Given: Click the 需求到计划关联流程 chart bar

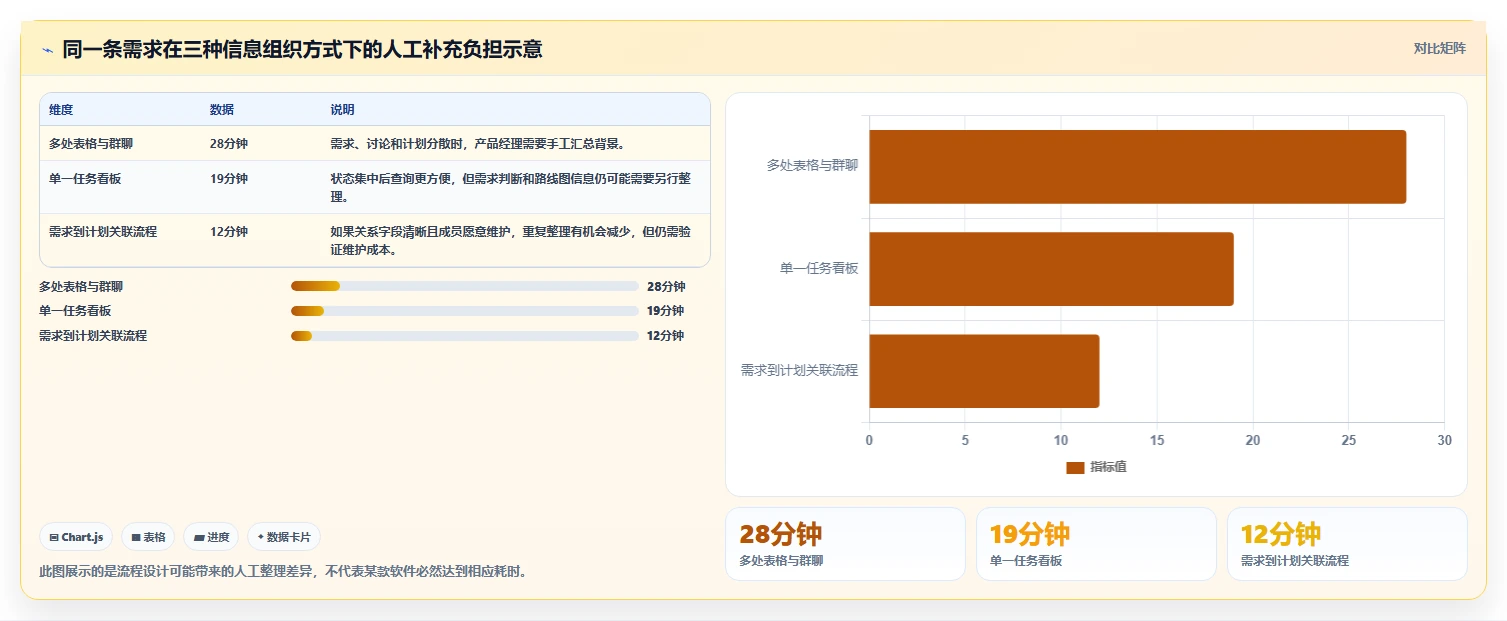Looking at the screenshot, I should [984, 371].
